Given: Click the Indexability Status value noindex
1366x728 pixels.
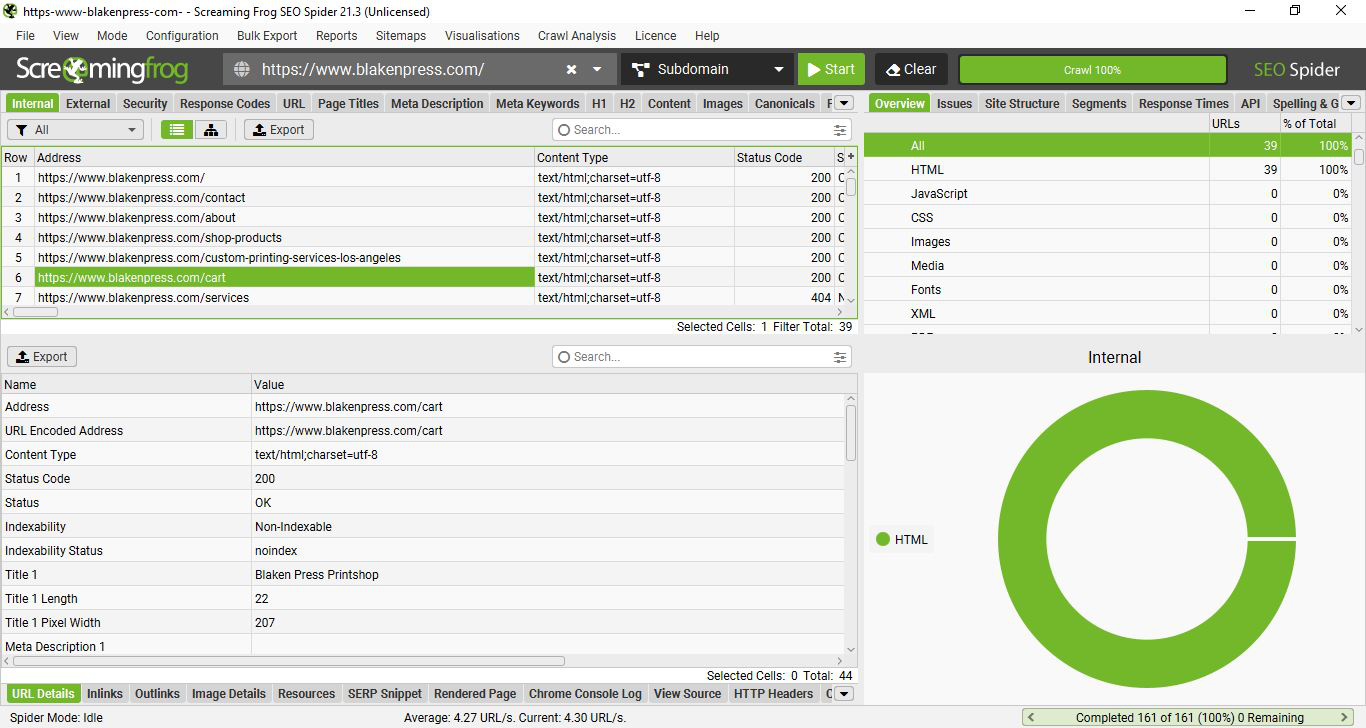Looking at the screenshot, I should pos(276,551).
